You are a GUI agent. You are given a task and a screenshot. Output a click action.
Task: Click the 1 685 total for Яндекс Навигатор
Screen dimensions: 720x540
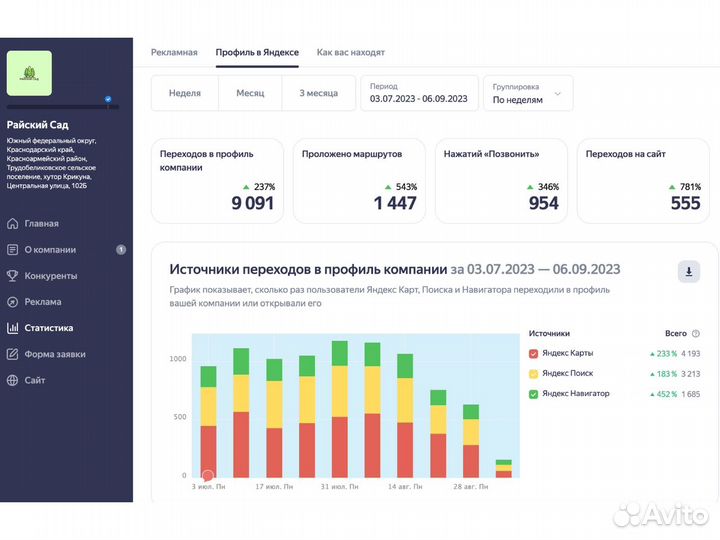[691, 394]
